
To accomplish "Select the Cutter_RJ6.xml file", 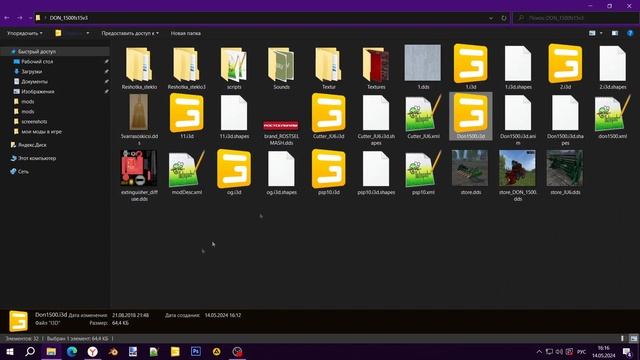I will (423, 117).
